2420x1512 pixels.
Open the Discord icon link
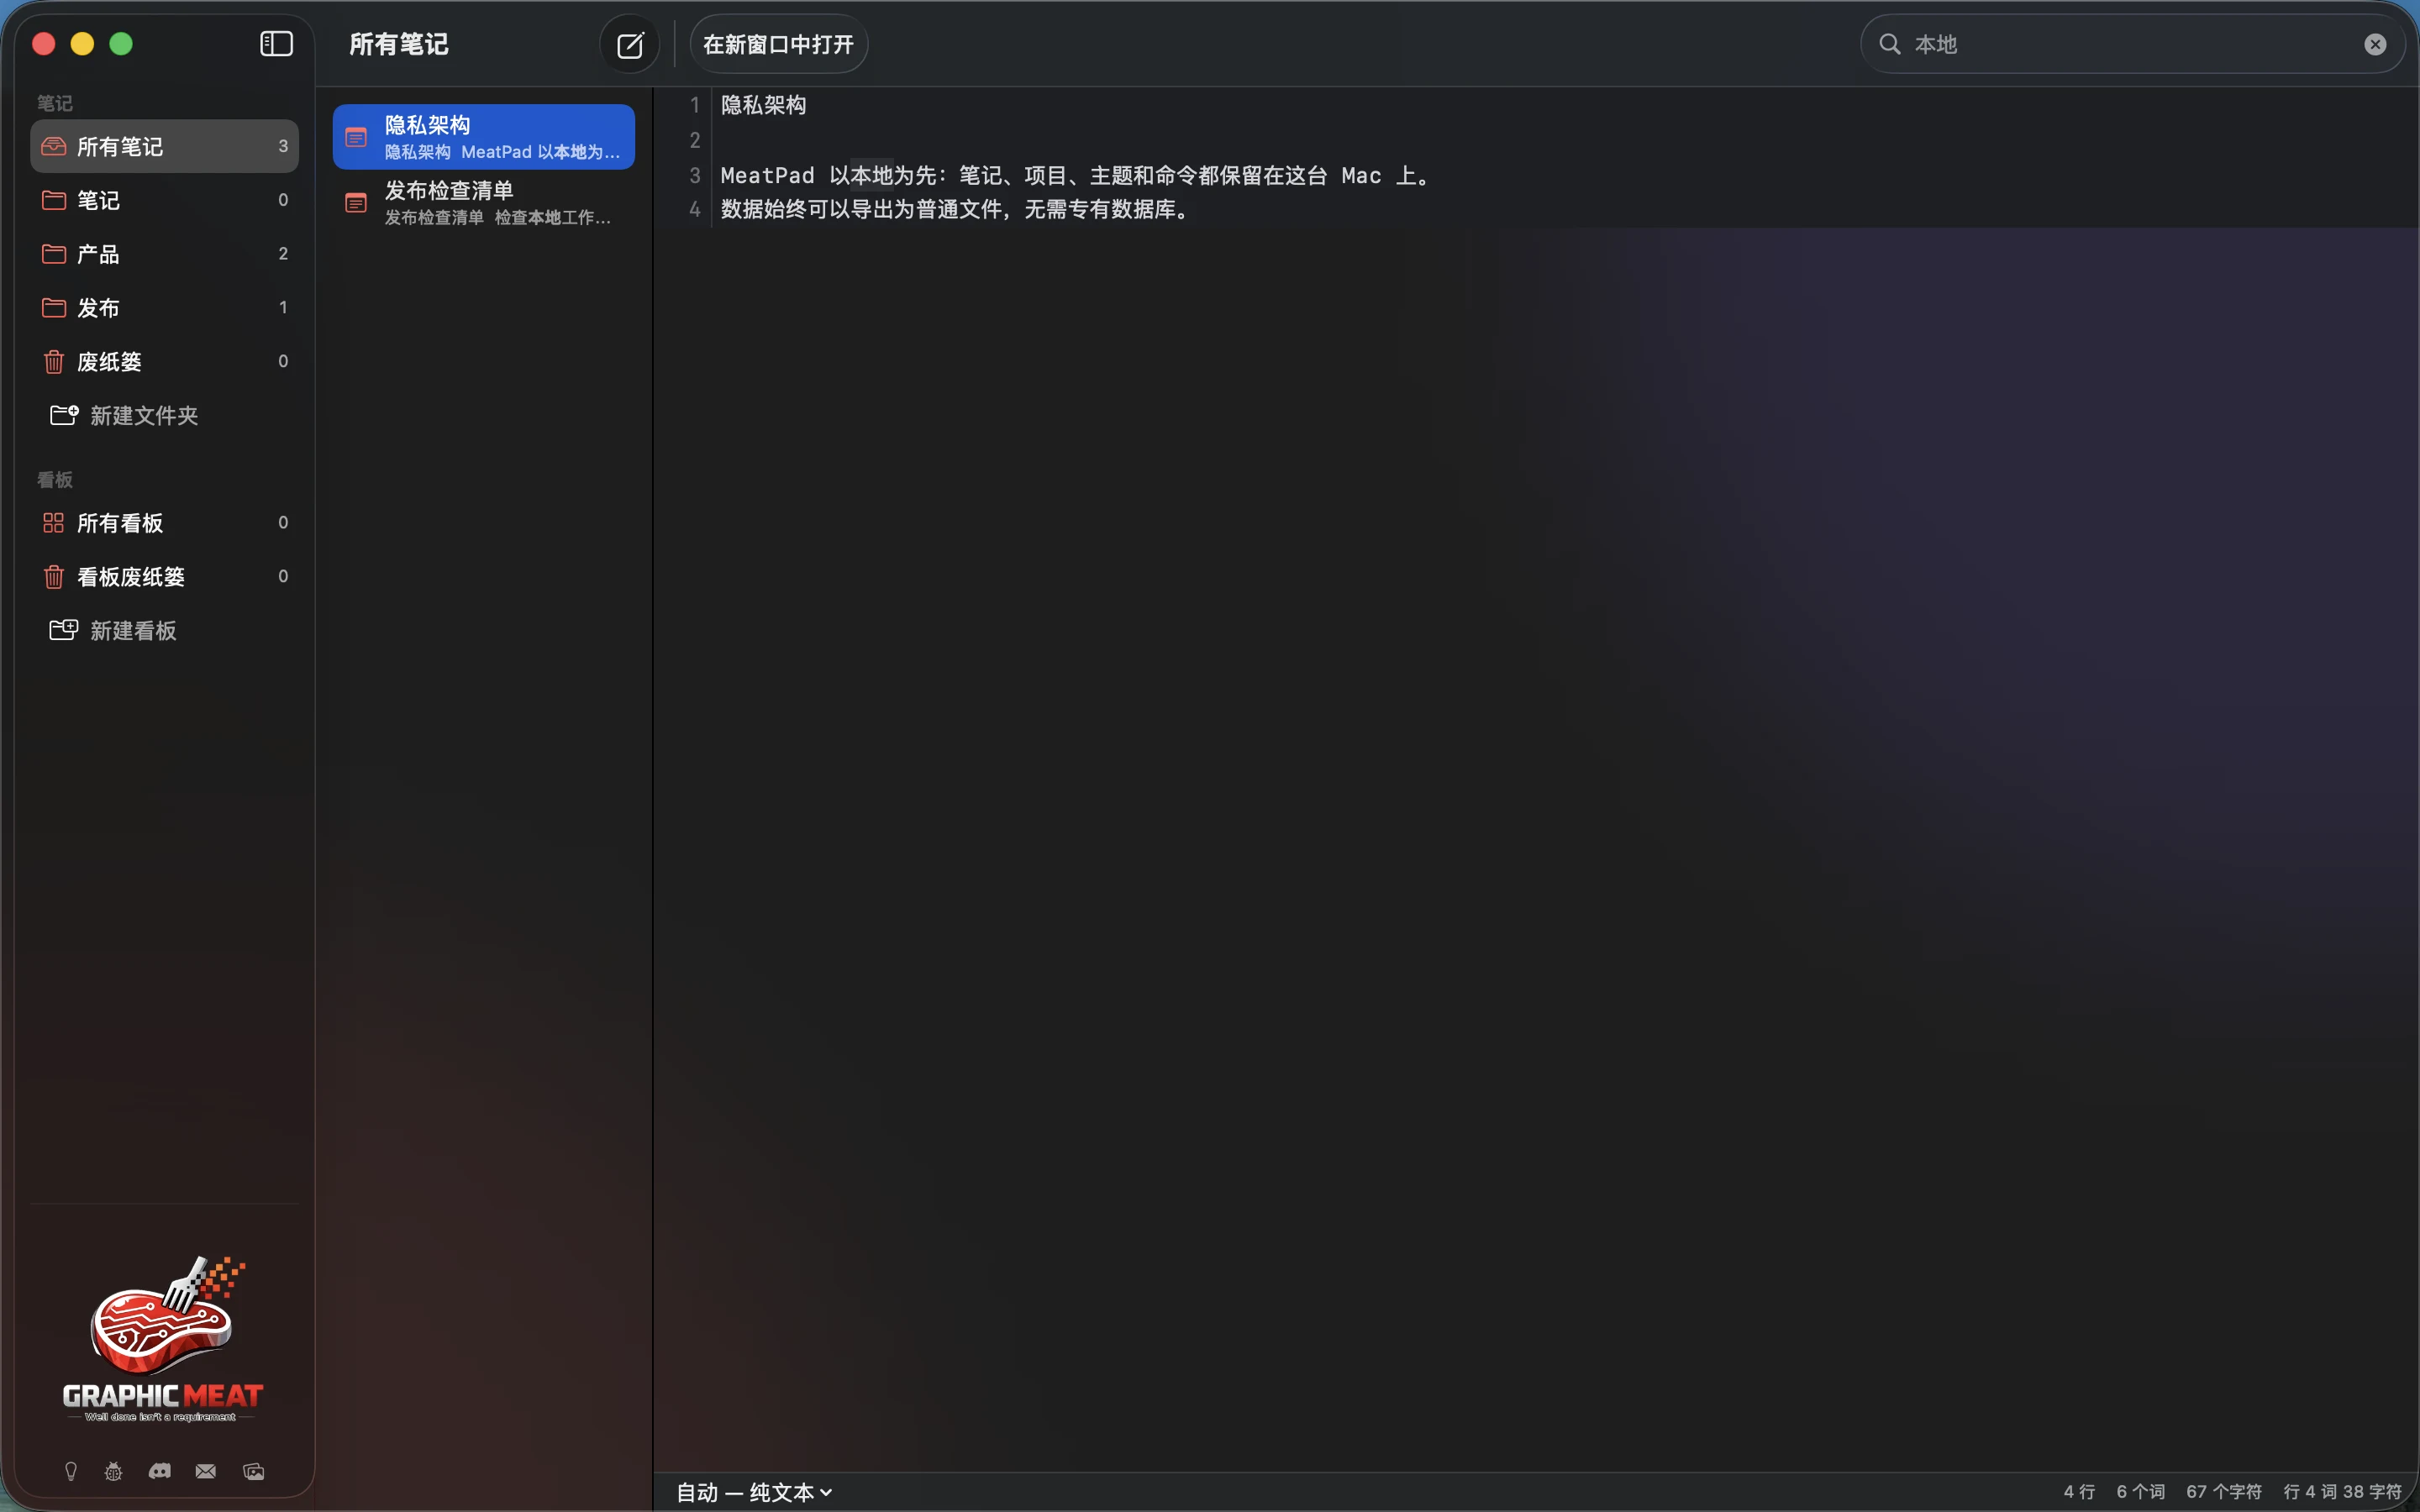(160, 1471)
